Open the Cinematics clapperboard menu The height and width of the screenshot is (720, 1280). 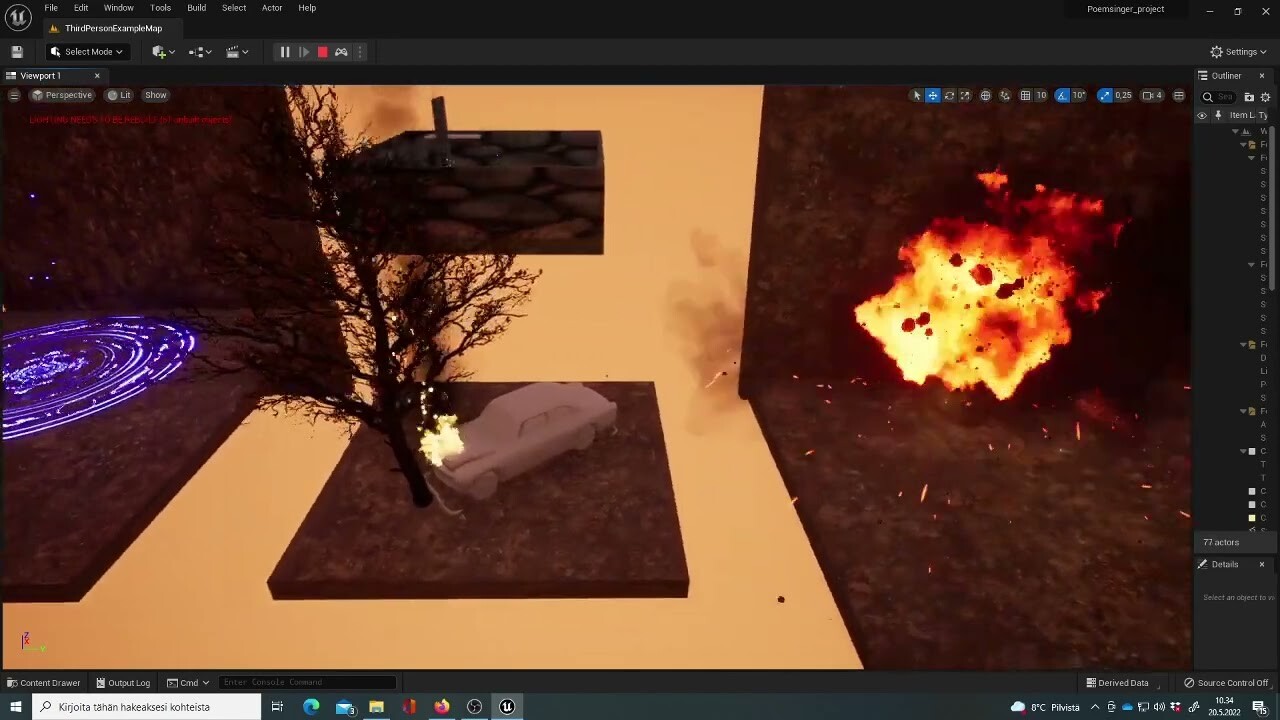(236, 51)
